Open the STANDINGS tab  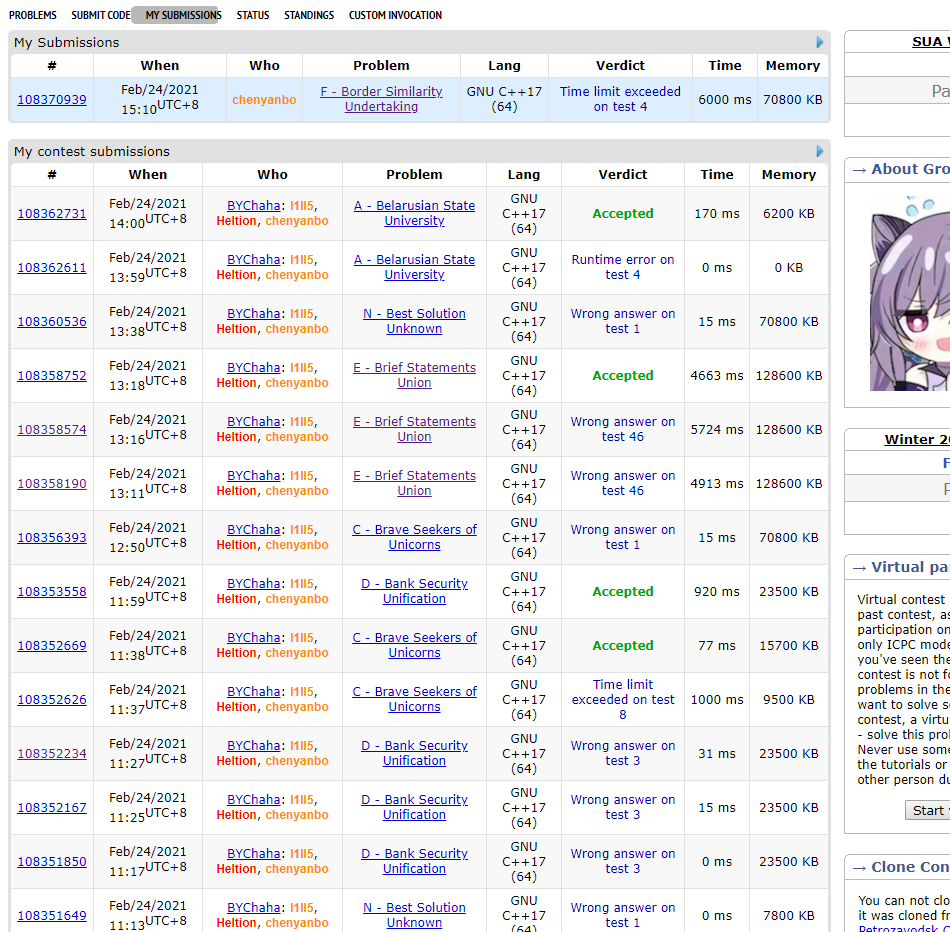309,15
